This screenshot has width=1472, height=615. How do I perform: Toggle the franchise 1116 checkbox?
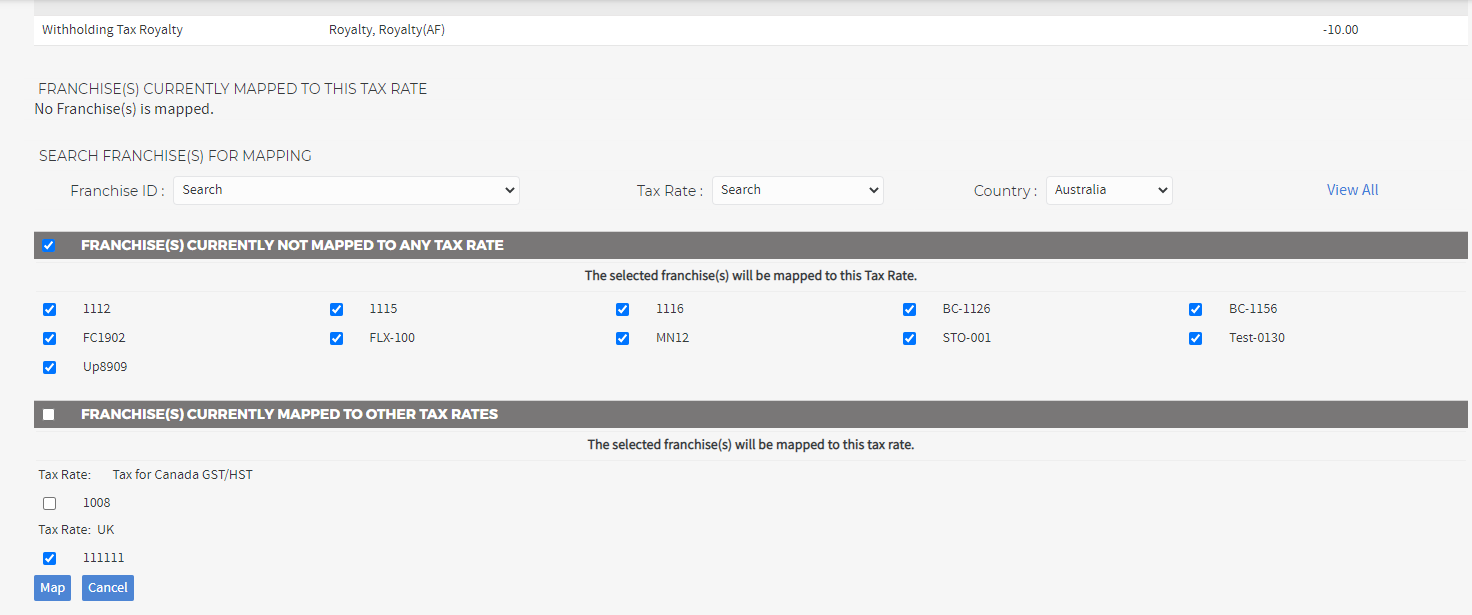(622, 310)
